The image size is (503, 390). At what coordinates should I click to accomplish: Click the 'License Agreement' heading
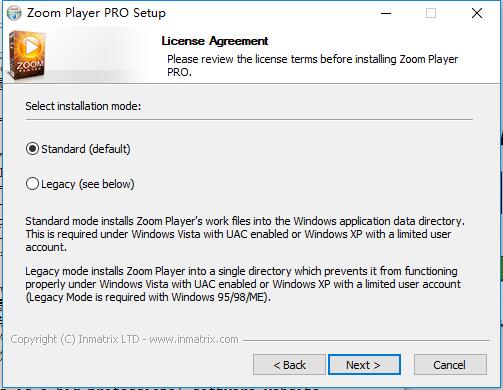click(x=215, y=41)
